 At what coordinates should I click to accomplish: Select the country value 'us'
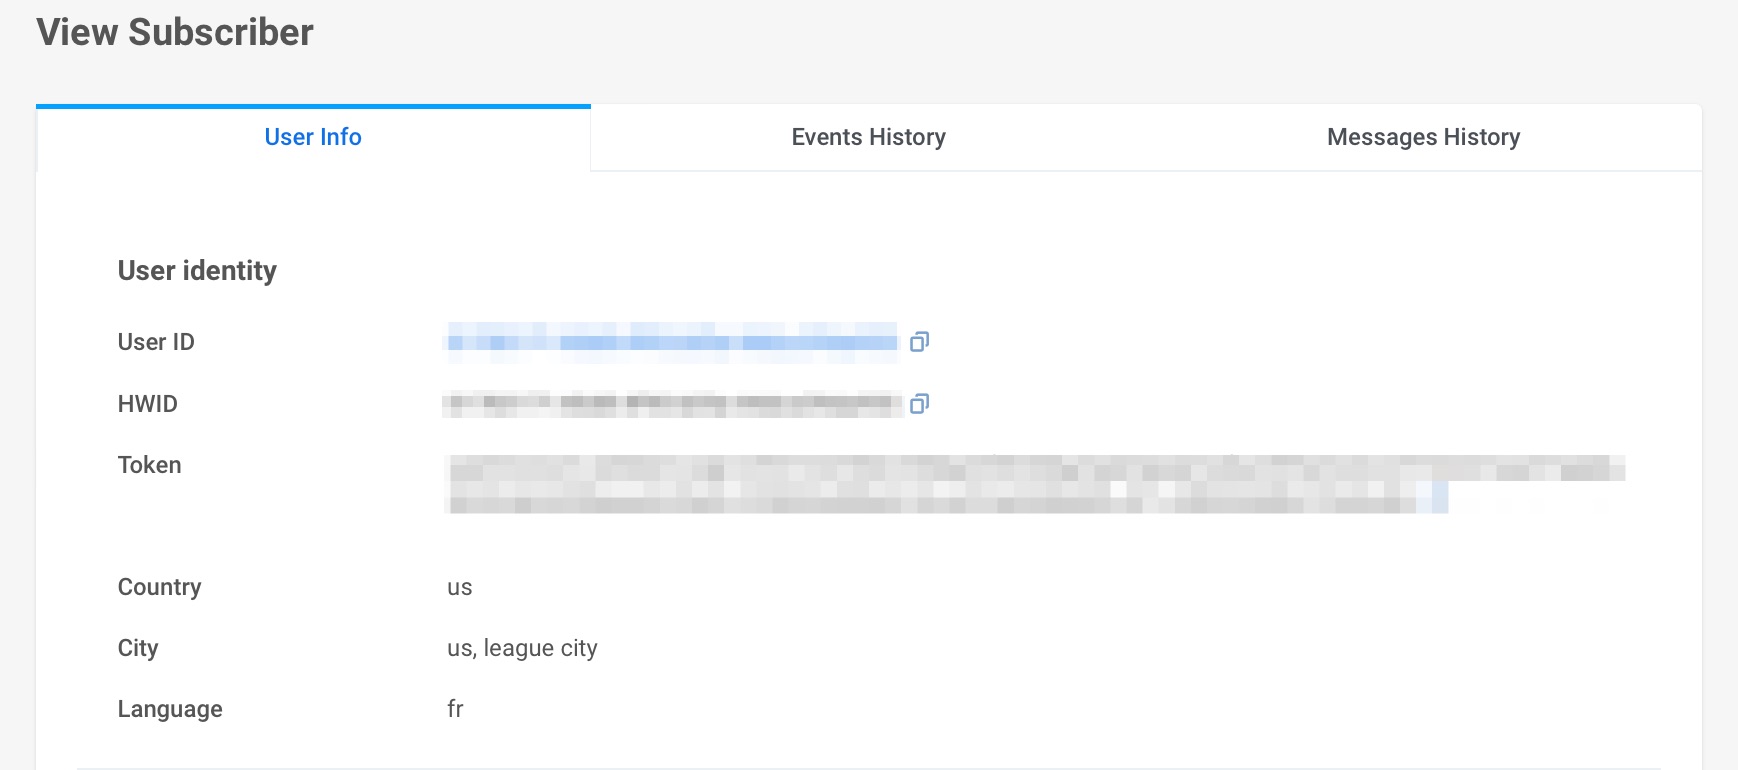pos(459,587)
